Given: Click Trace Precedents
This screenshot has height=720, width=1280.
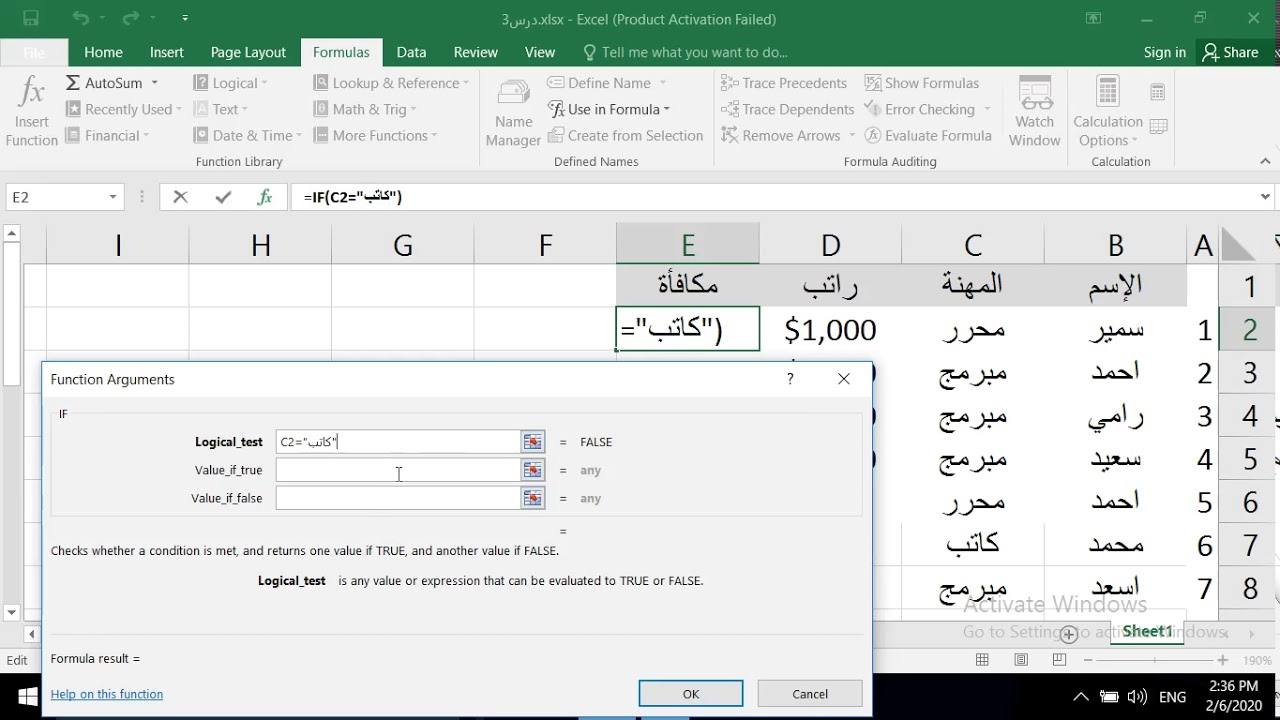Looking at the screenshot, I should tap(784, 83).
